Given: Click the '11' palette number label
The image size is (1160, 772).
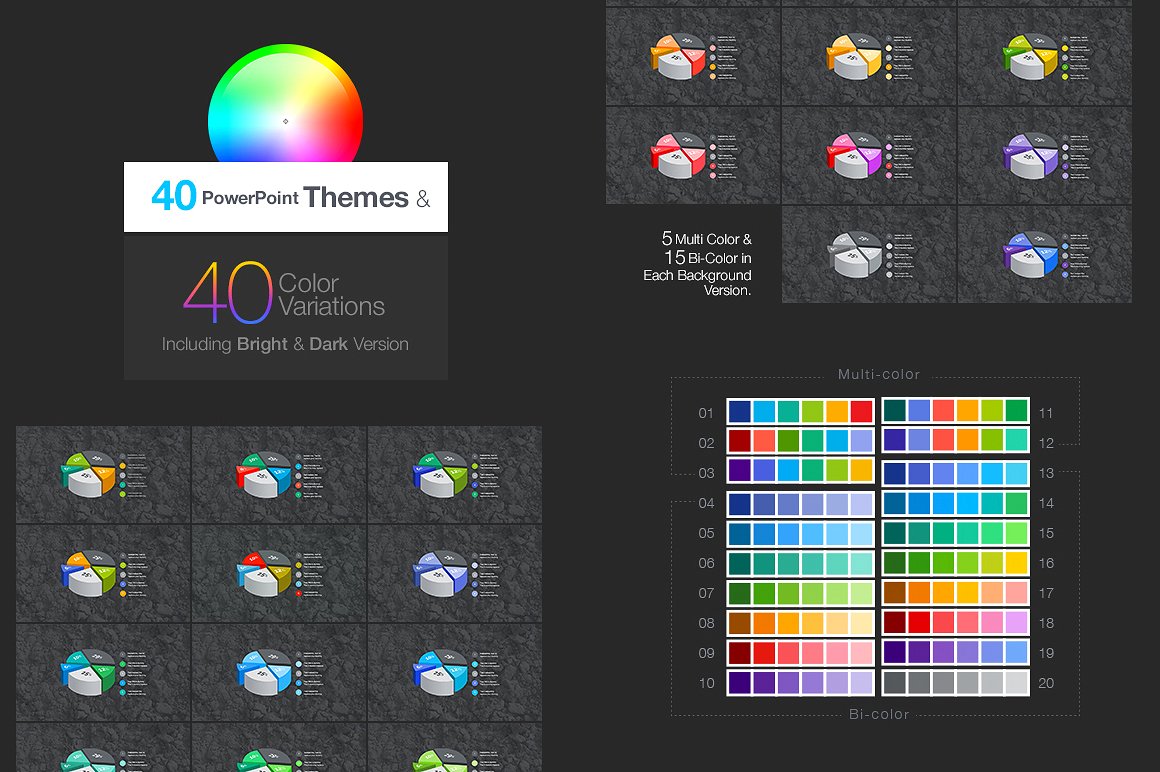Looking at the screenshot, I should [1045, 413].
